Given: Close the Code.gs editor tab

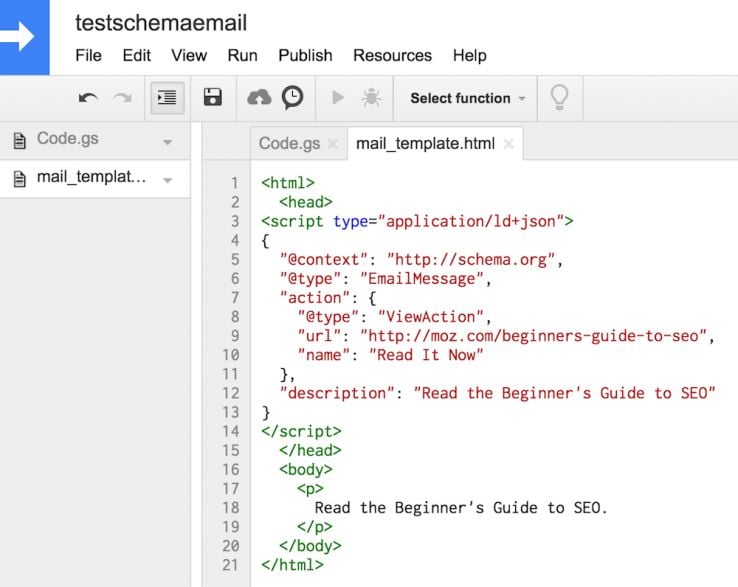Looking at the screenshot, I should 333,144.
